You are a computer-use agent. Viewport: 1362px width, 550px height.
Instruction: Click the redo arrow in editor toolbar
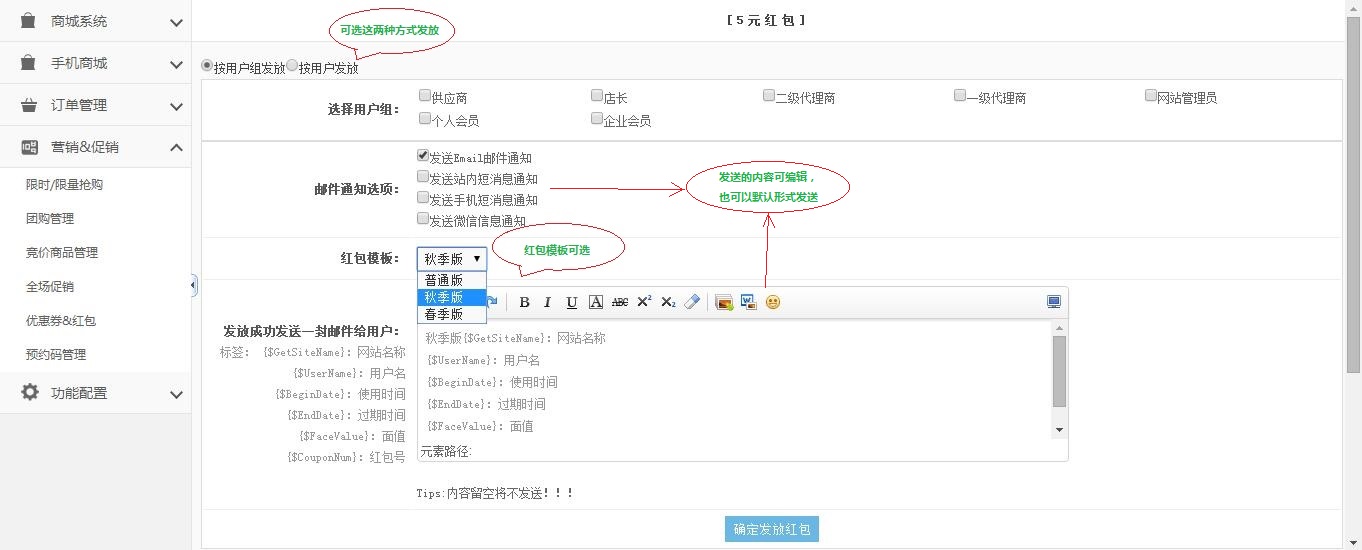(x=493, y=302)
